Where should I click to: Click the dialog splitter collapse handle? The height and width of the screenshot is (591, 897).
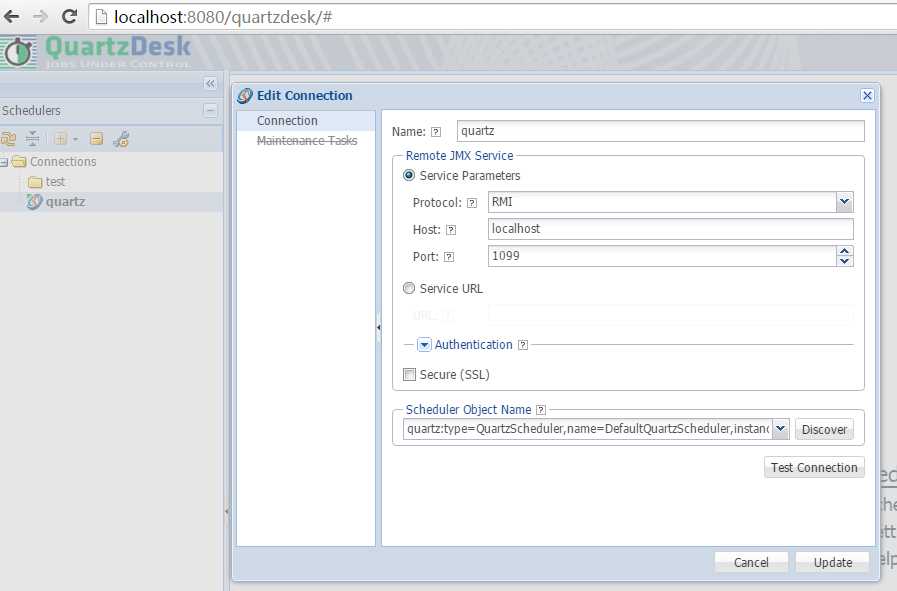[x=379, y=328]
